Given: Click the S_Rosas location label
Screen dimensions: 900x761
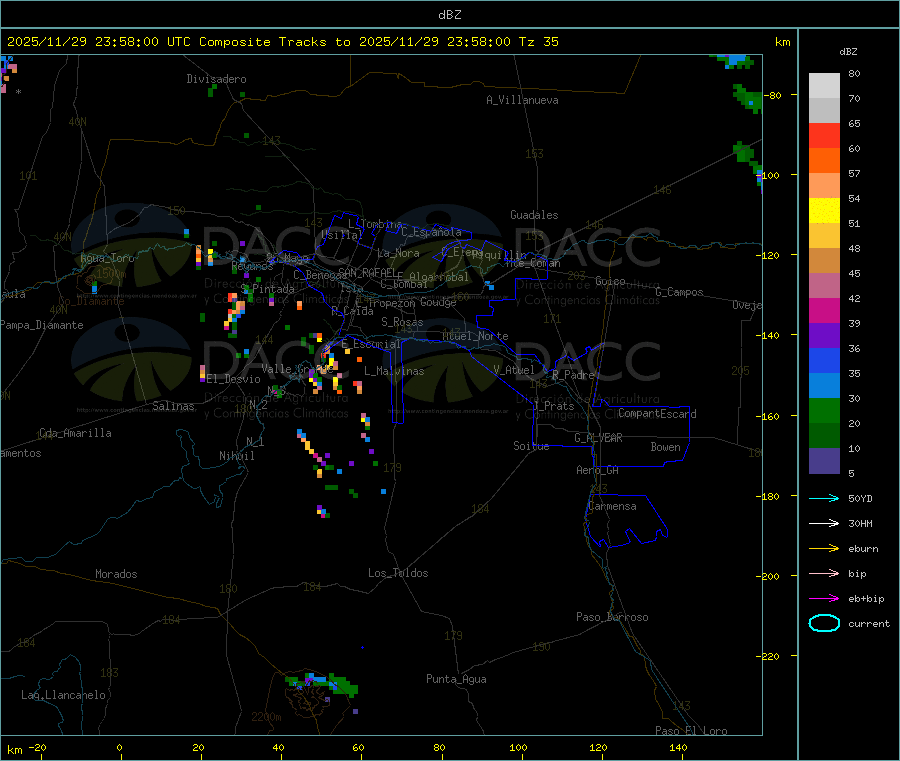Looking at the screenshot, I should [402, 322].
